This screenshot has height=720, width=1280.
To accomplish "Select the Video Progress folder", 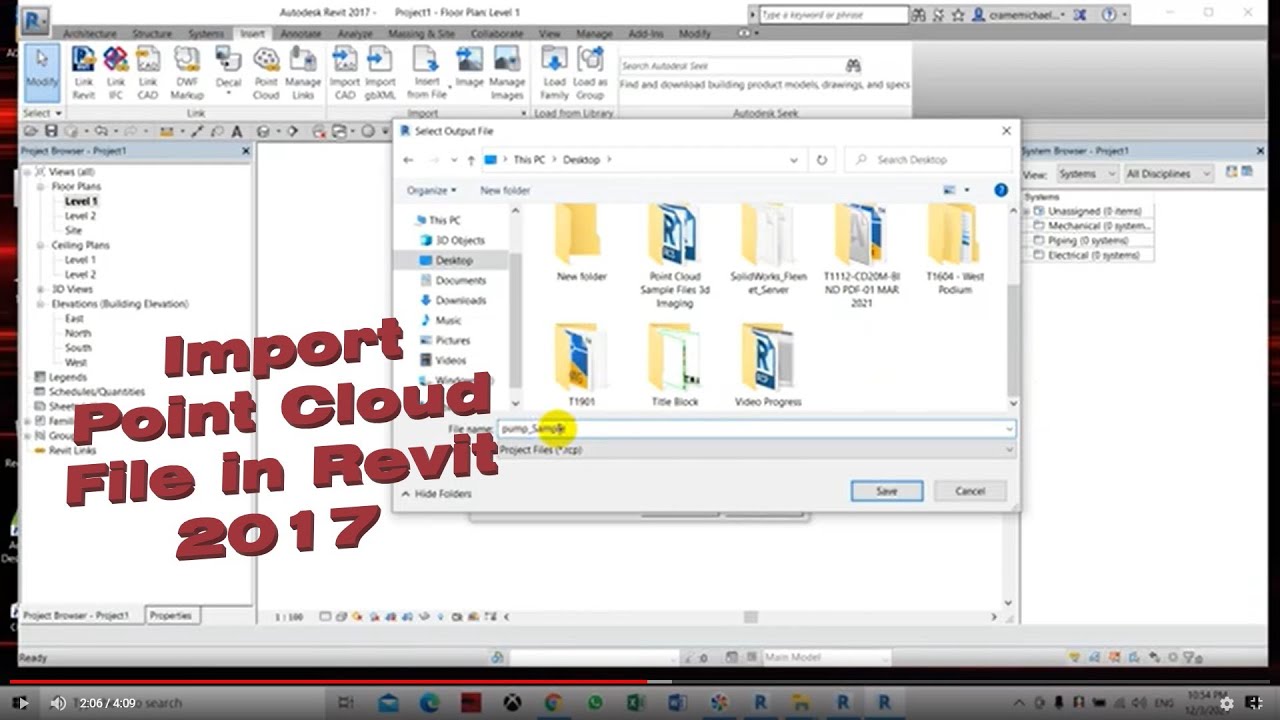I will (768, 364).
